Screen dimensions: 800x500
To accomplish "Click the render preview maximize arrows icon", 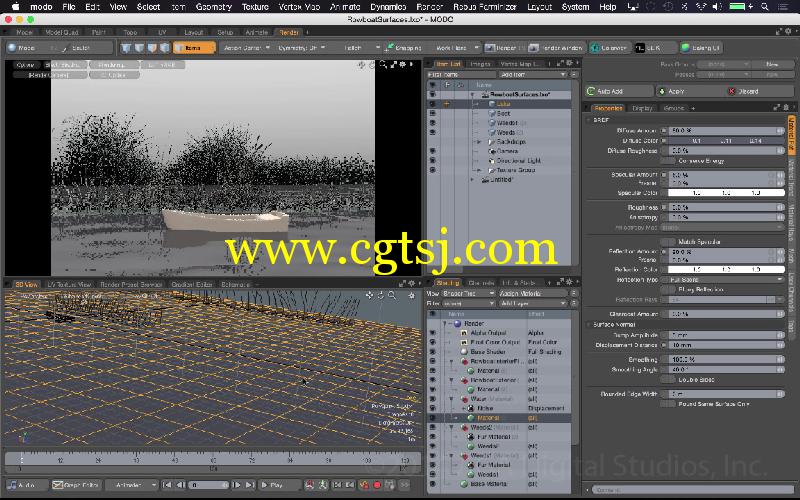I will click(x=393, y=65).
